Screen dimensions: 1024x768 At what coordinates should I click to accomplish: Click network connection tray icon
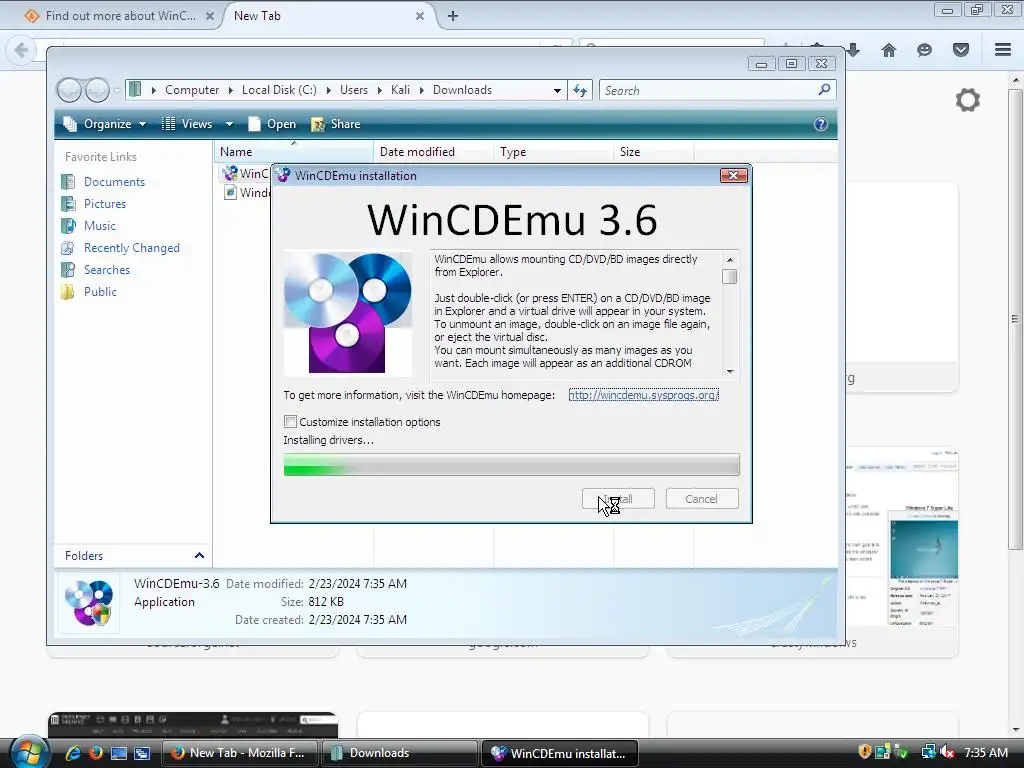928,752
